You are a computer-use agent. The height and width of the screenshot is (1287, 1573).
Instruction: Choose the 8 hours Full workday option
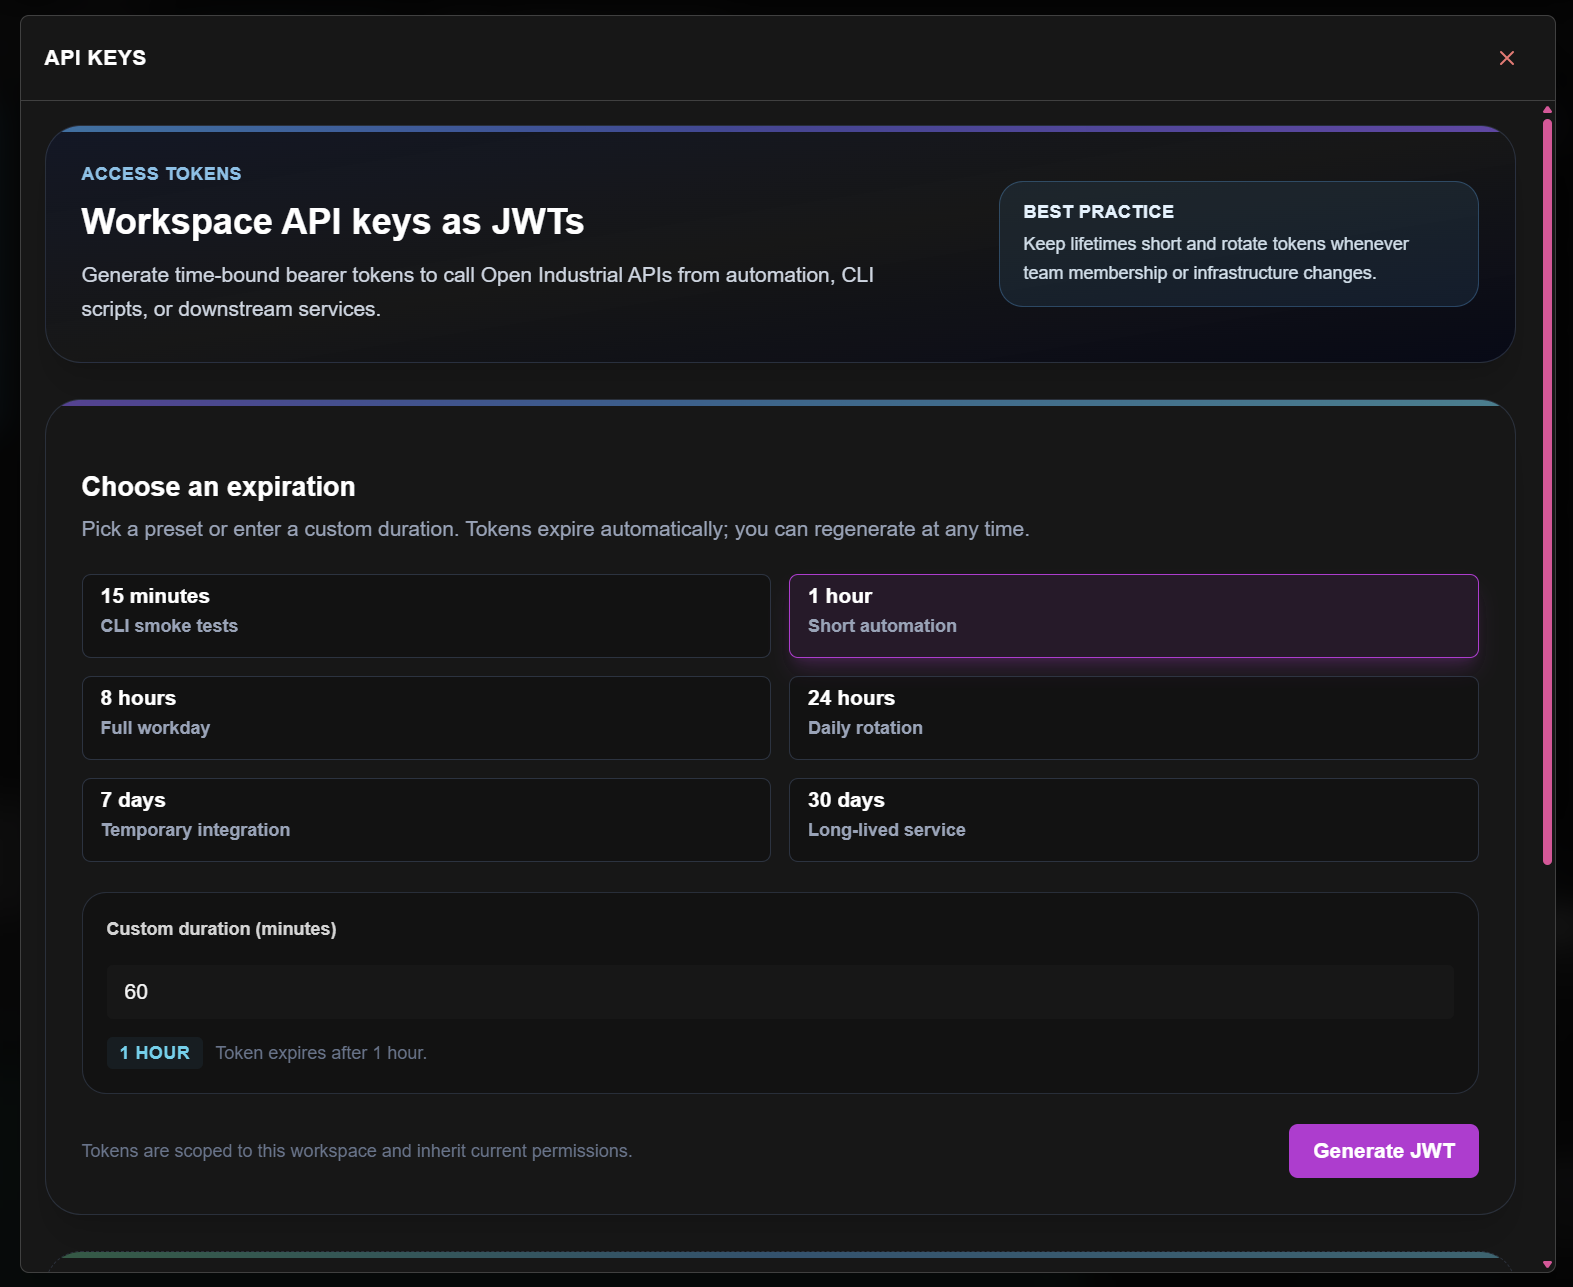point(426,718)
